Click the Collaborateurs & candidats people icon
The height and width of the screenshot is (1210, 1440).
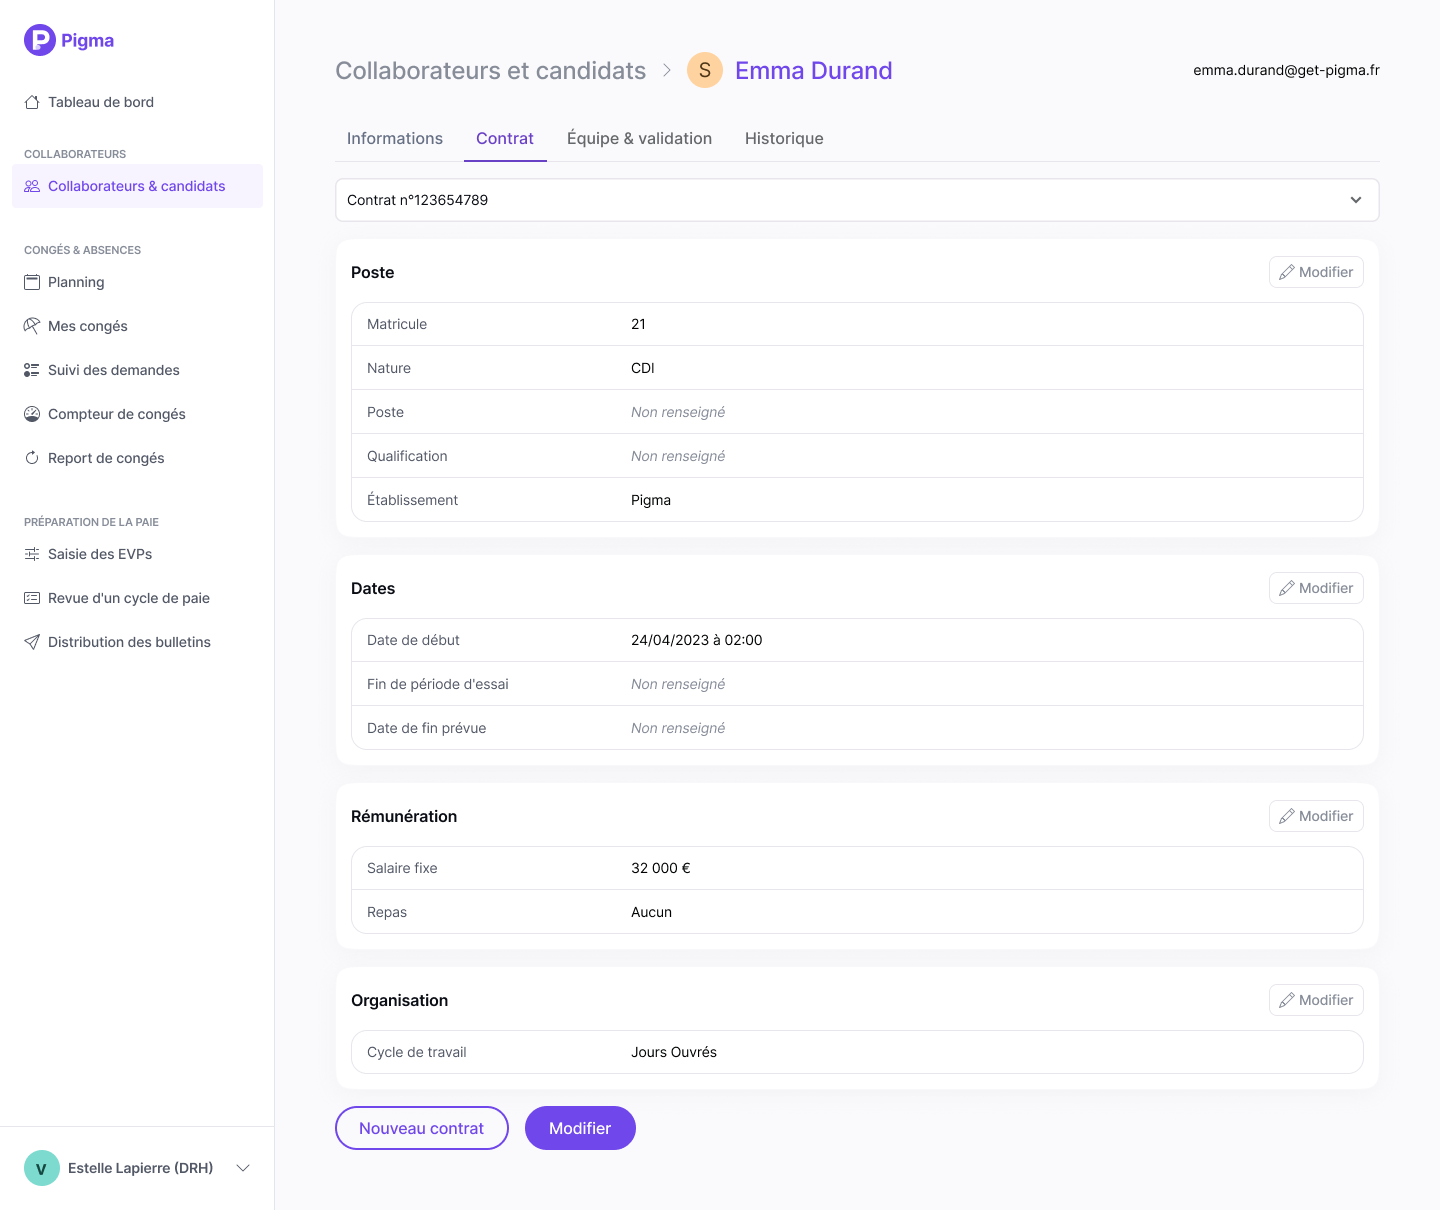pyautogui.click(x=32, y=186)
